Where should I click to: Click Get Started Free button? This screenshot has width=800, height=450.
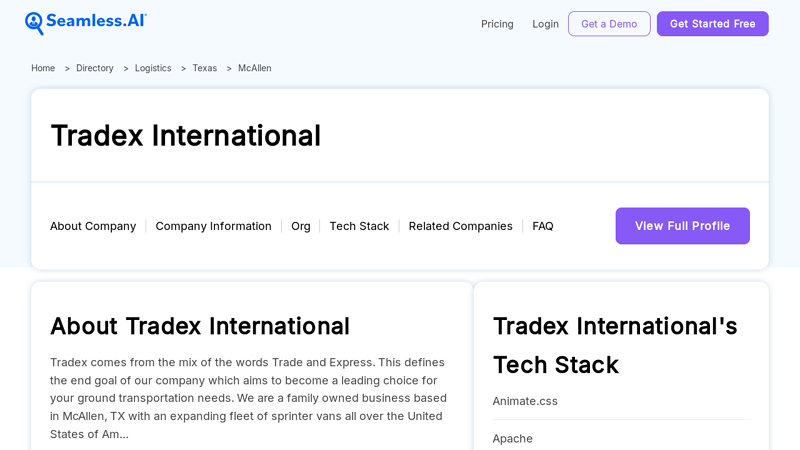click(x=712, y=24)
